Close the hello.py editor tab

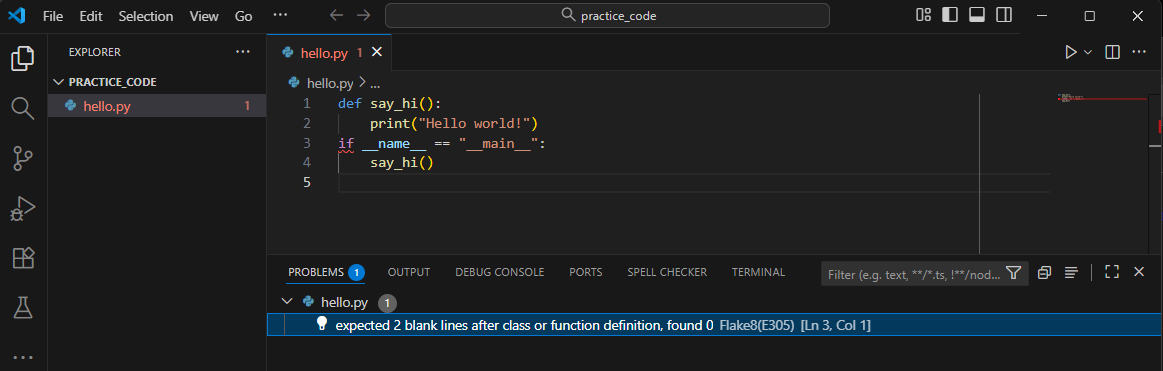pos(376,52)
